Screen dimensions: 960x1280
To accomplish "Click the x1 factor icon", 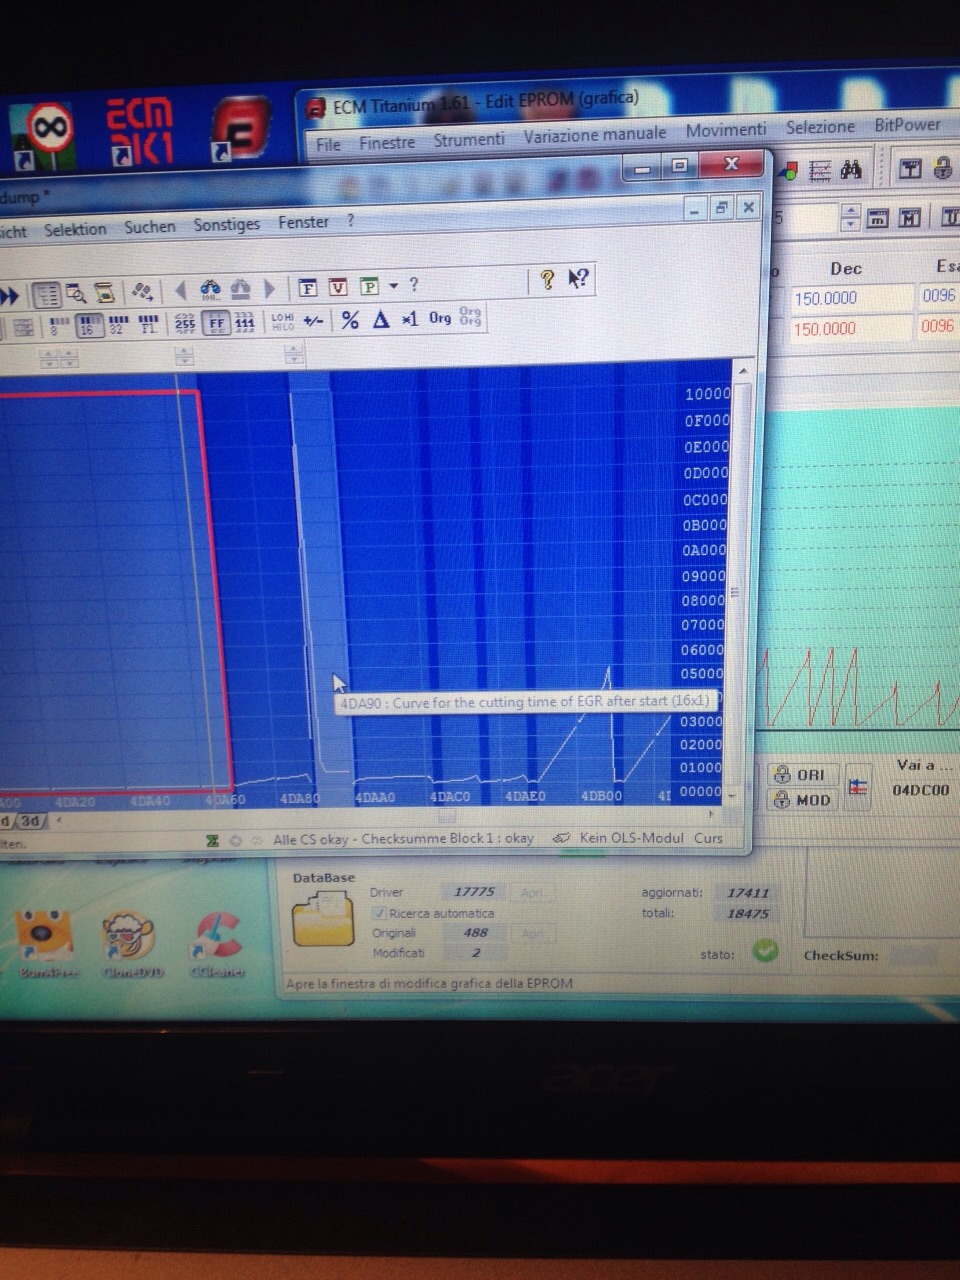I will [x=410, y=319].
